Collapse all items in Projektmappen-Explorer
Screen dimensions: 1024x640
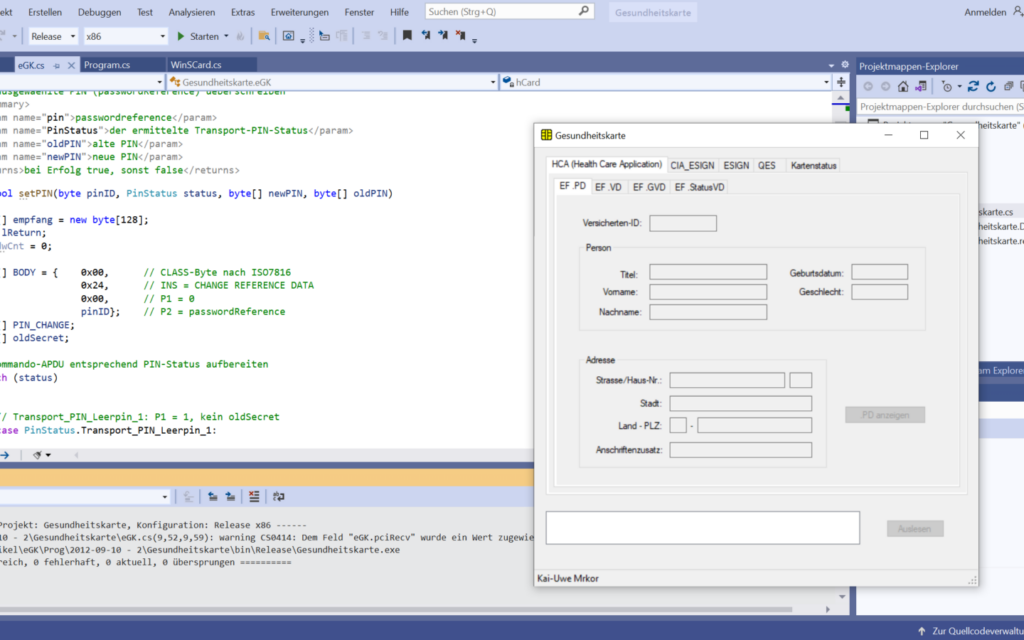pos(1008,86)
